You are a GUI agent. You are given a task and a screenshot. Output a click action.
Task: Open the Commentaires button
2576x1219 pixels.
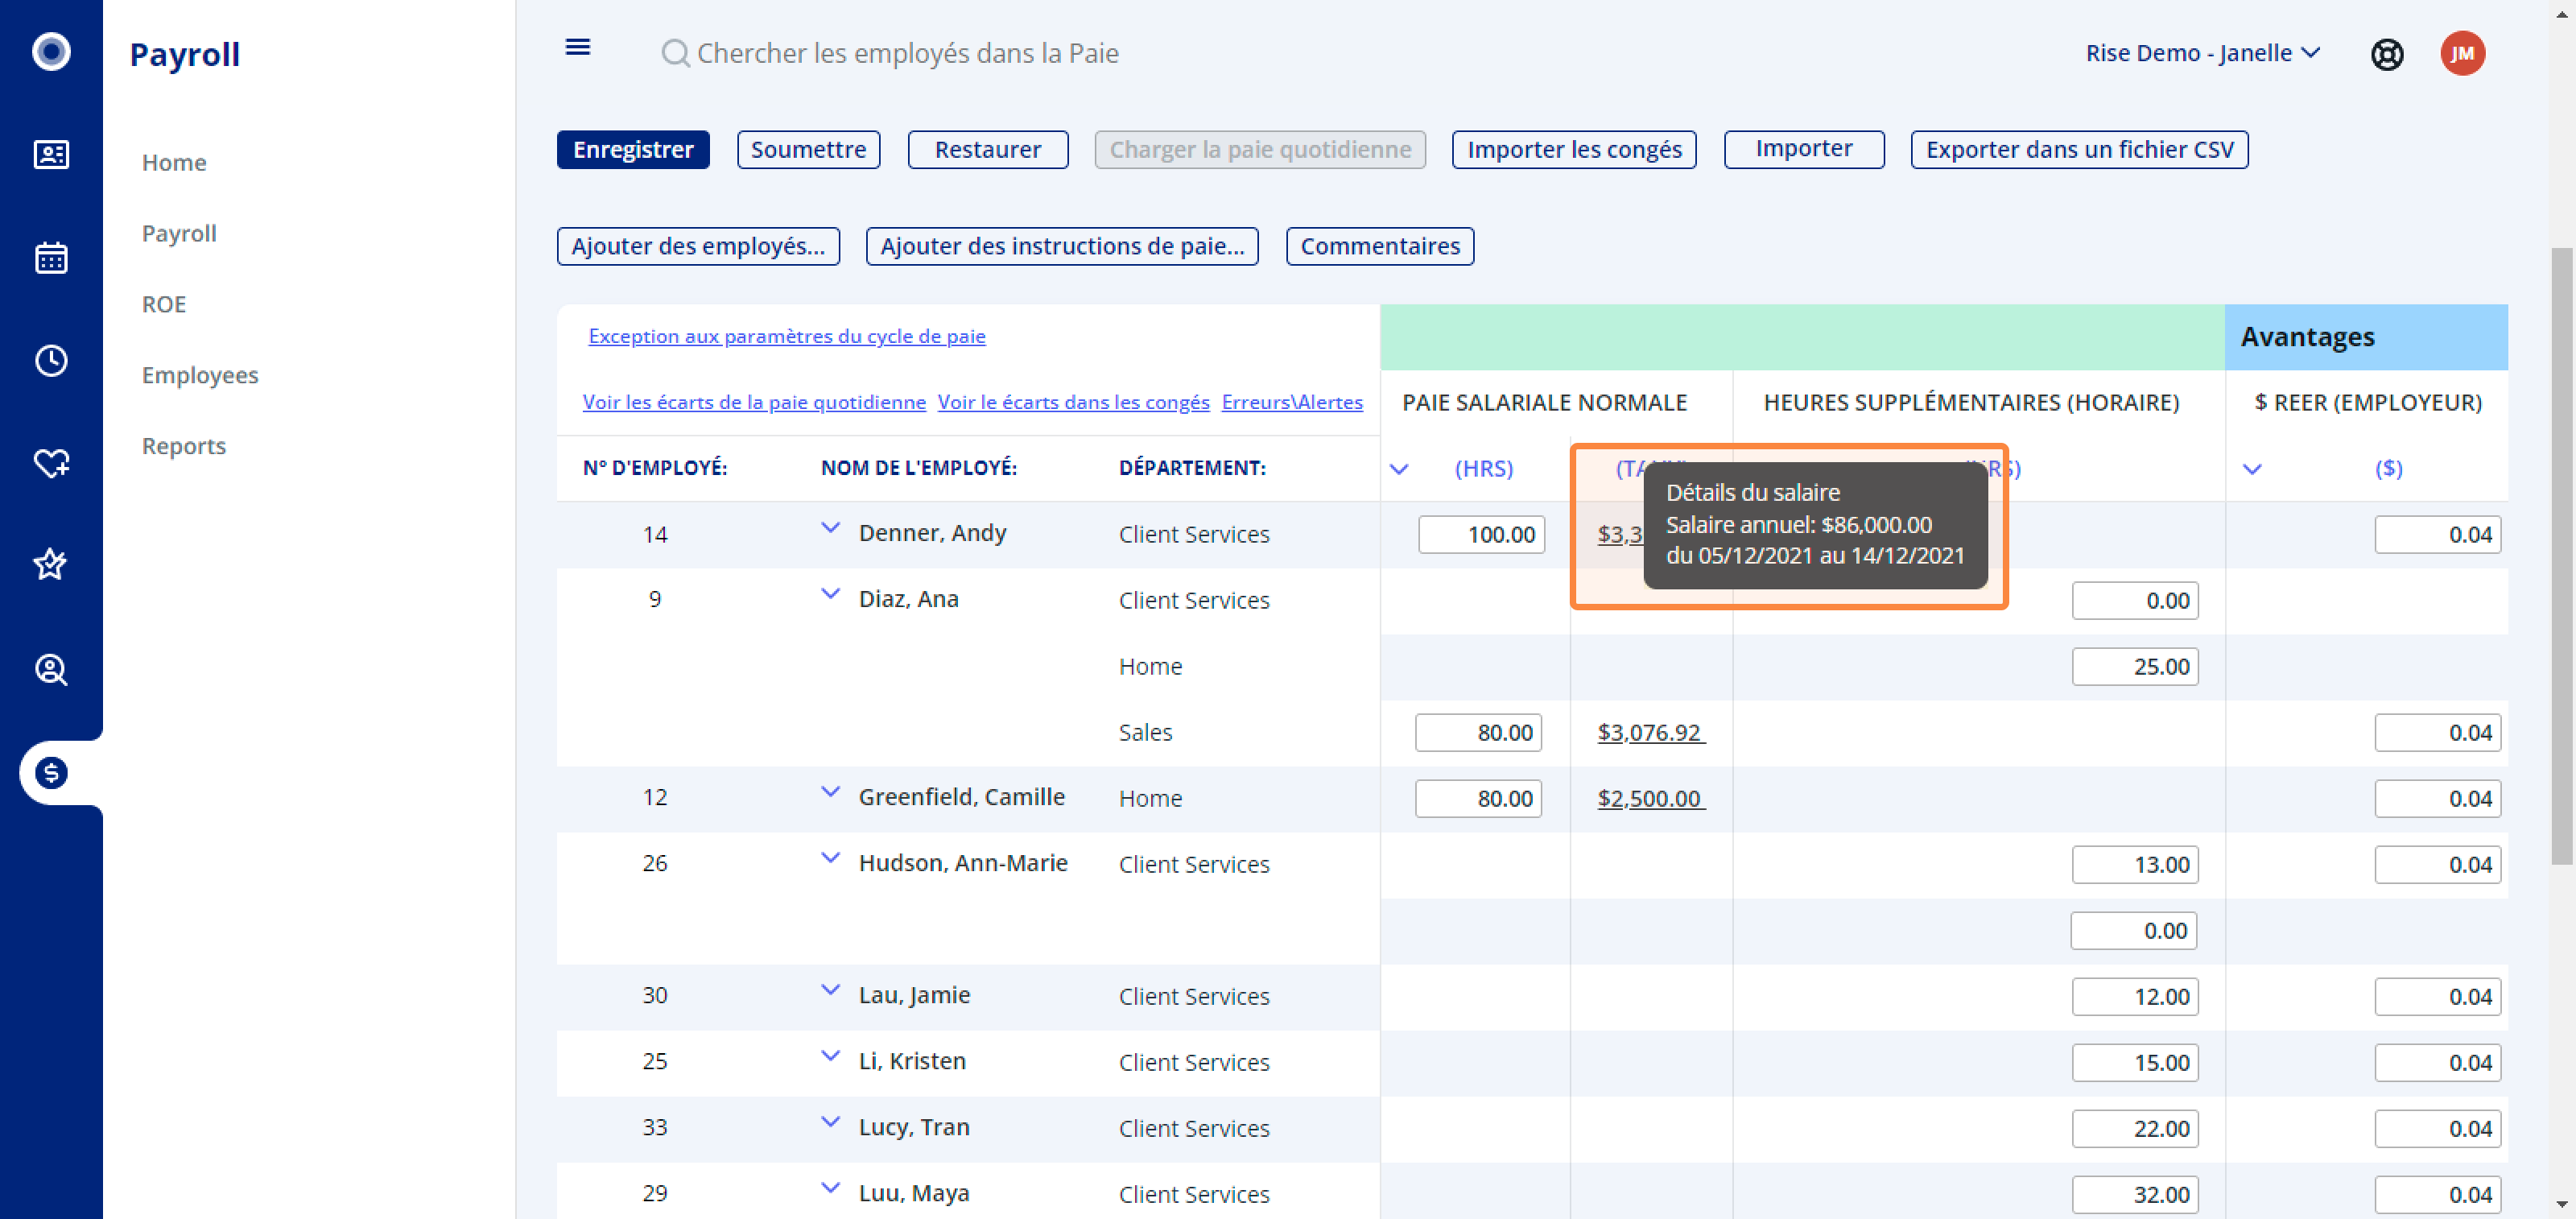[x=1380, y=246]
